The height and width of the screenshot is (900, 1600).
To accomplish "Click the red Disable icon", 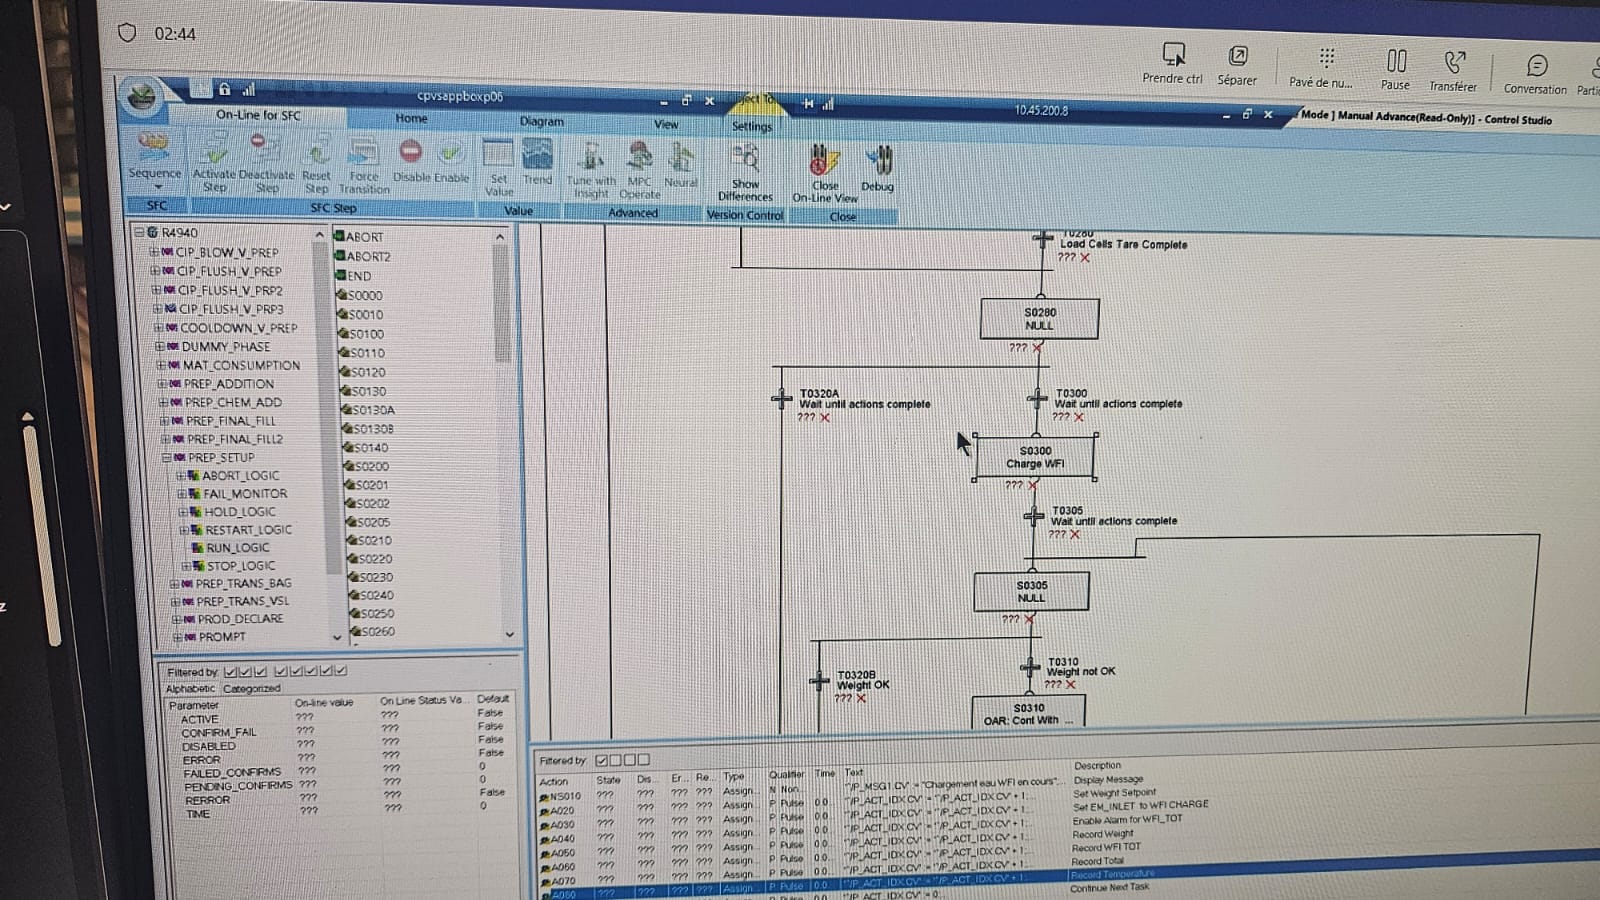I will pos(410,152).
